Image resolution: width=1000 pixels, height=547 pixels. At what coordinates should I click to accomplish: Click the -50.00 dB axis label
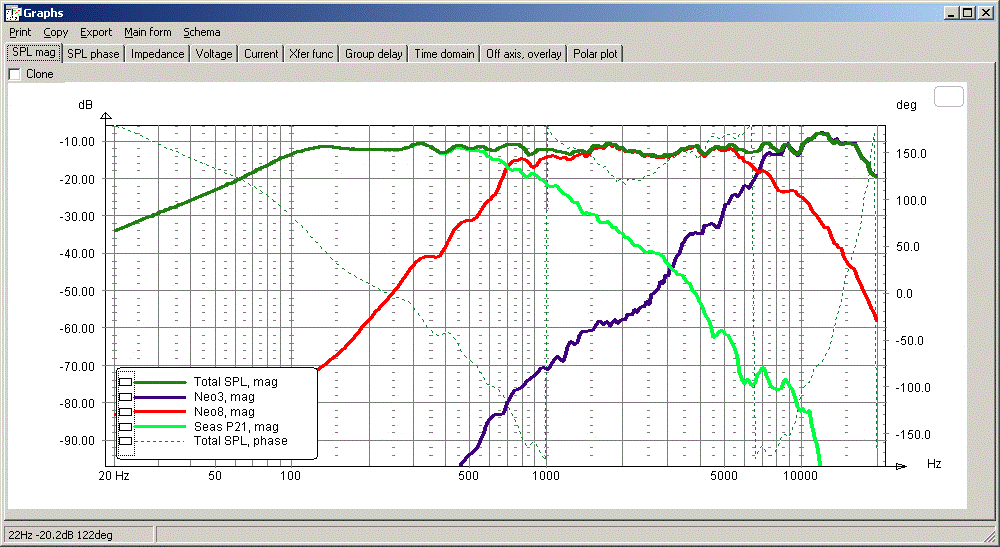point(77,291)
